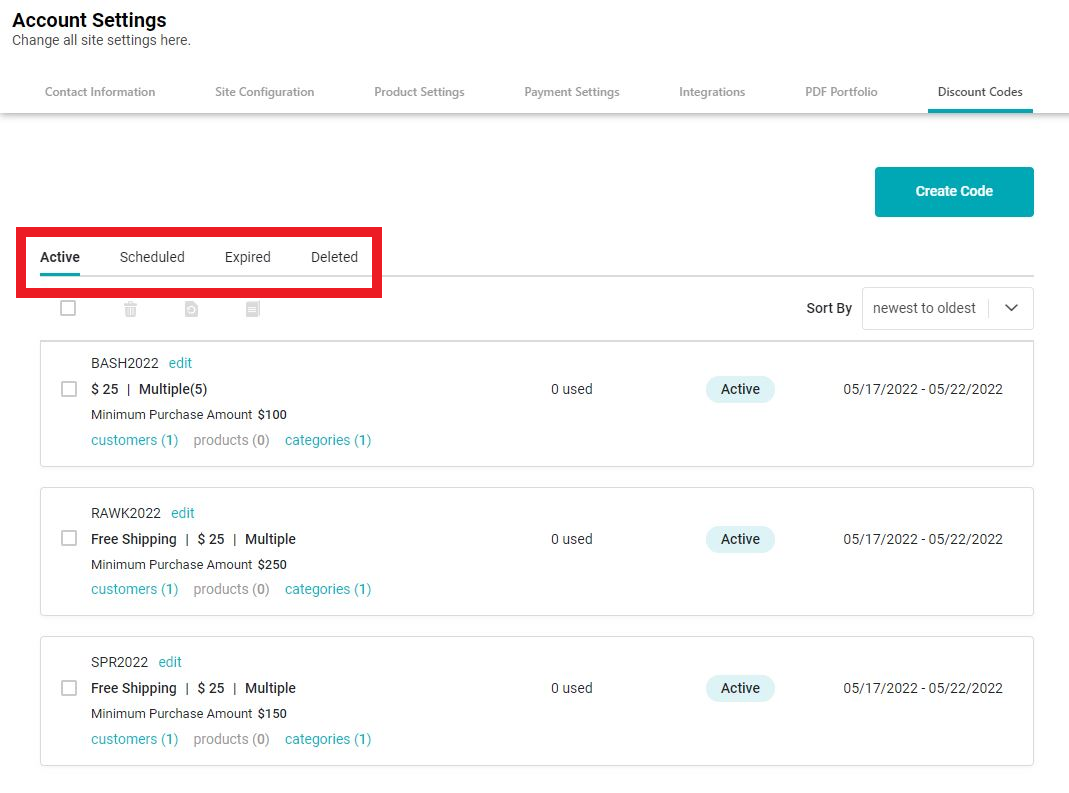Open the PDF Portfolio tab
Screen dimensions: 1069x793
(841, 92)
